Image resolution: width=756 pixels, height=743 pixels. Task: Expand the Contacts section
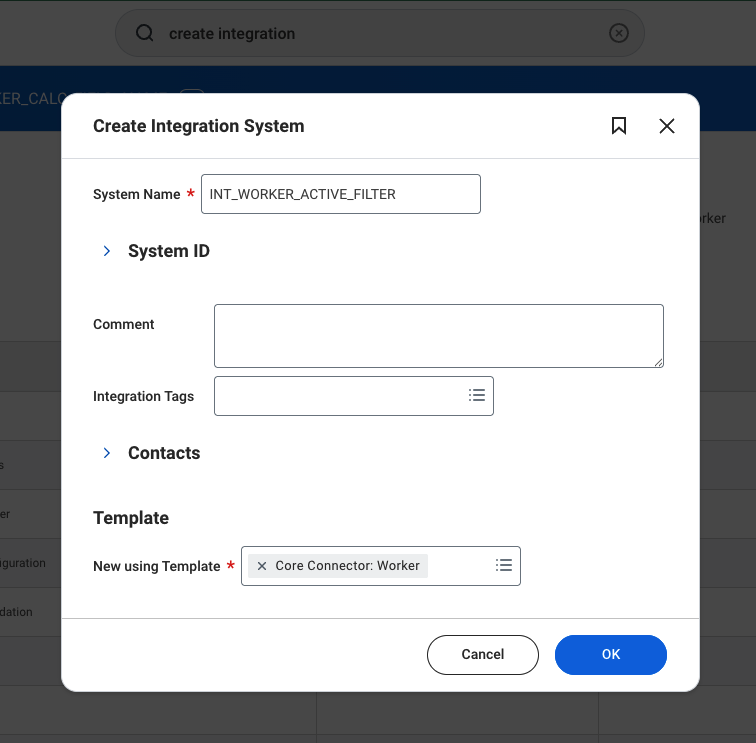pos(107,453)
